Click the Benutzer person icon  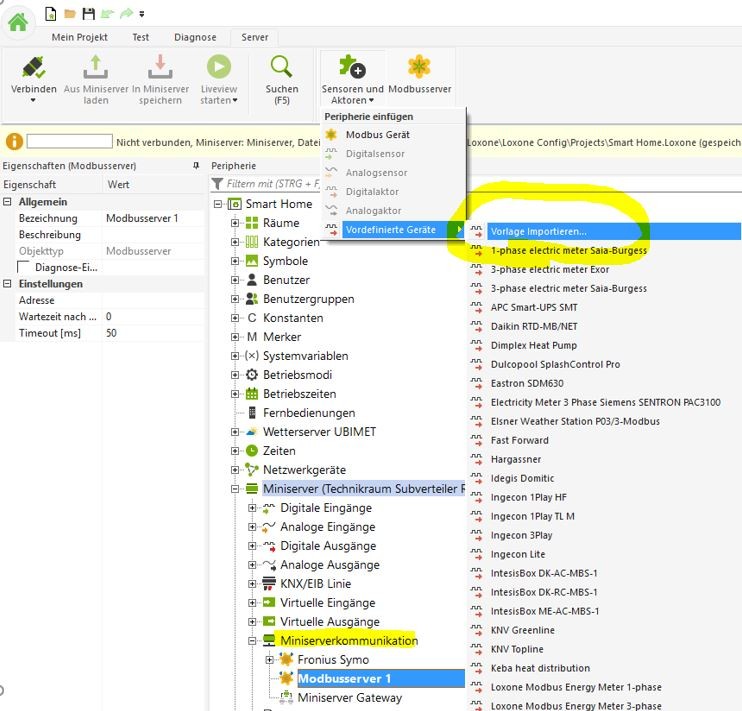pyautogui.click(x=252, y=280)
